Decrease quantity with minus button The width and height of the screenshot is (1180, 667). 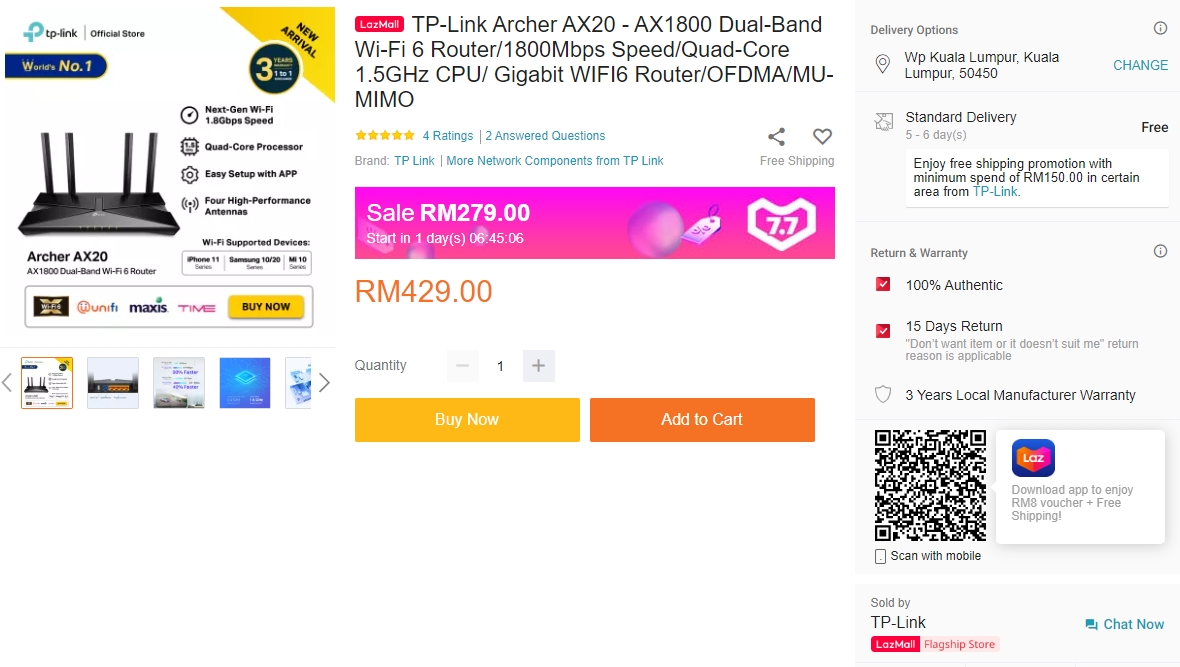pyautogui.click(x=462, y=366)
